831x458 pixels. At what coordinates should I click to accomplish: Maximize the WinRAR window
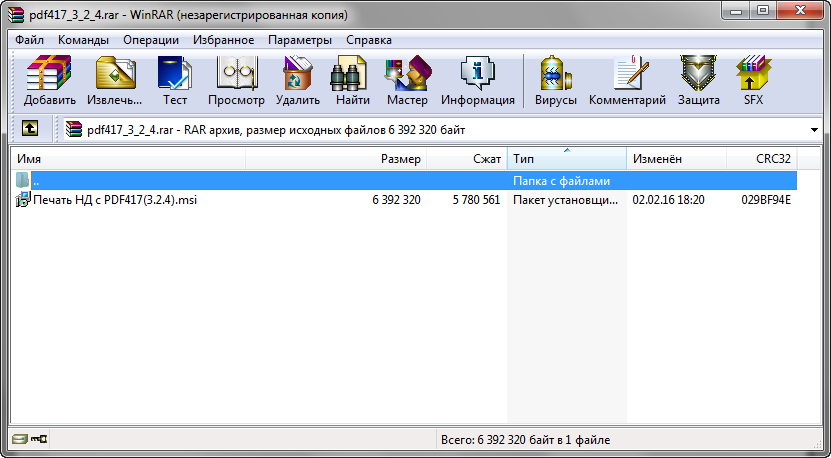pyautogui.click(x=763, y=11)
